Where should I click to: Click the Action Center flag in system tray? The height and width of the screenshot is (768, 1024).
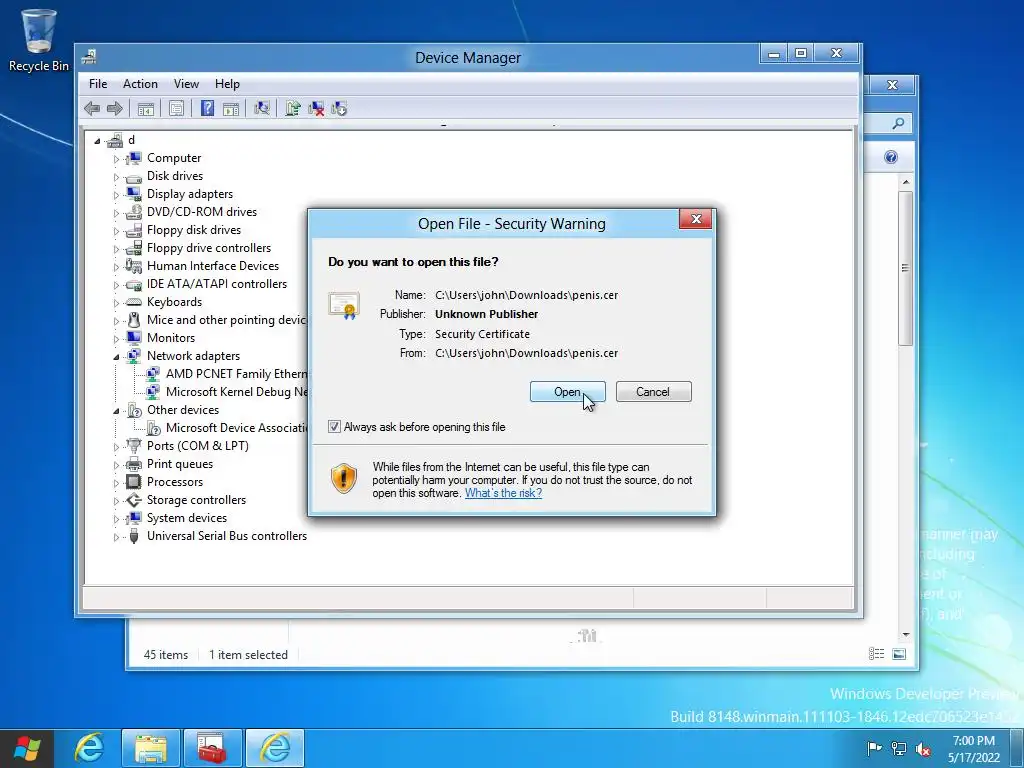click(x=874, y=748)
